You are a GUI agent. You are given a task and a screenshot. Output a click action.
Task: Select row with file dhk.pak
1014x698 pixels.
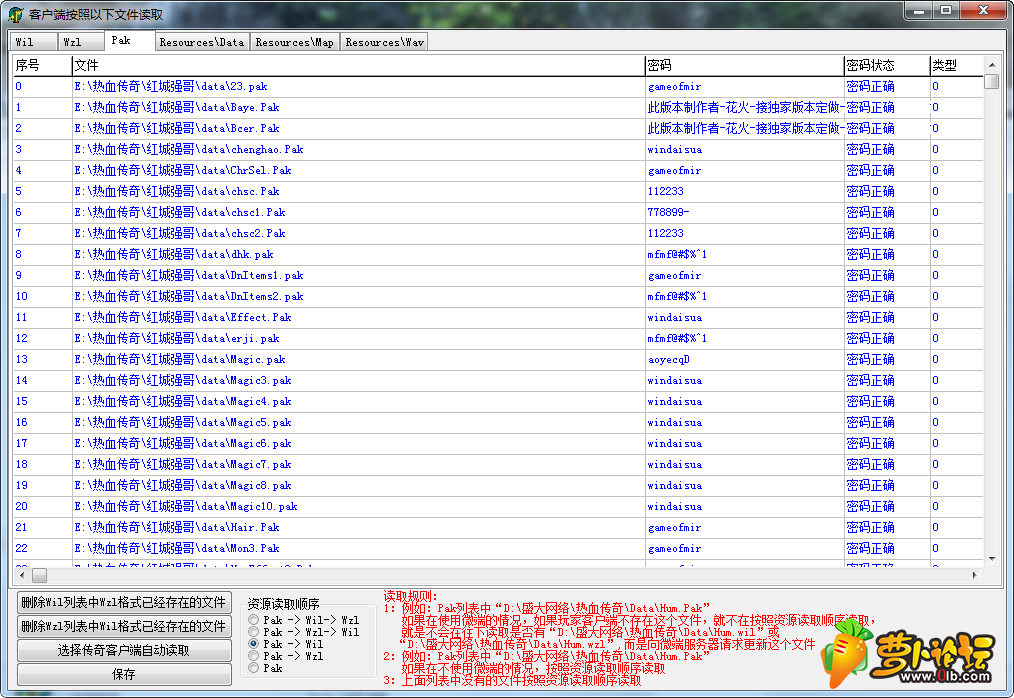[x=498, y=254]
